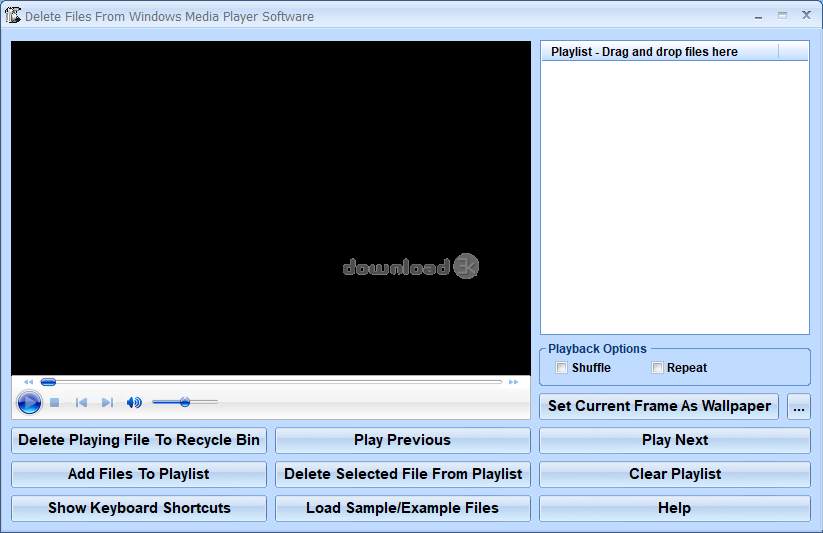The height and width of the screenshot is (533, 823).
Task: Rewind using the double-arrow icon beside seek bar
Action: 28,382
